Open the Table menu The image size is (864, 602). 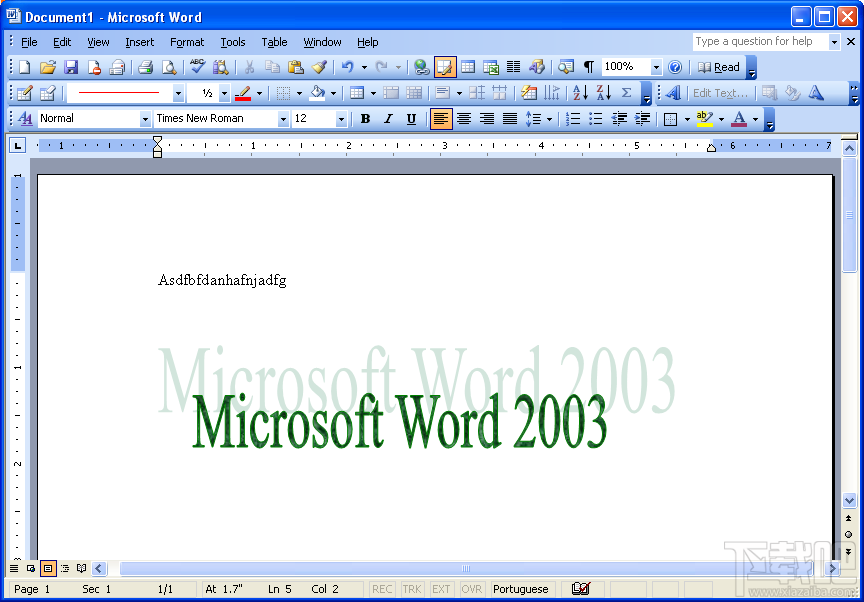point(274,42)
